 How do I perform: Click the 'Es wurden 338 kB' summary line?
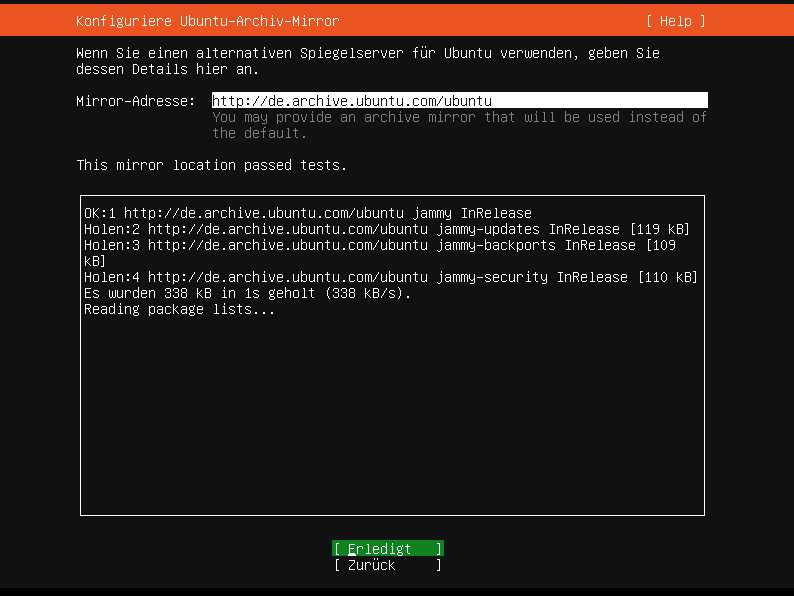pos(248,293)
